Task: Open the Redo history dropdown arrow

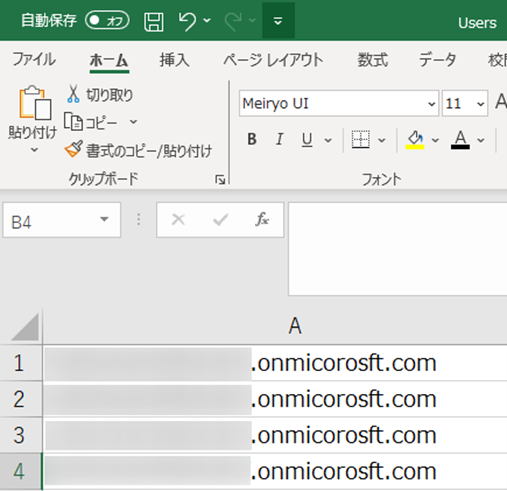Action: coord(252,21)
